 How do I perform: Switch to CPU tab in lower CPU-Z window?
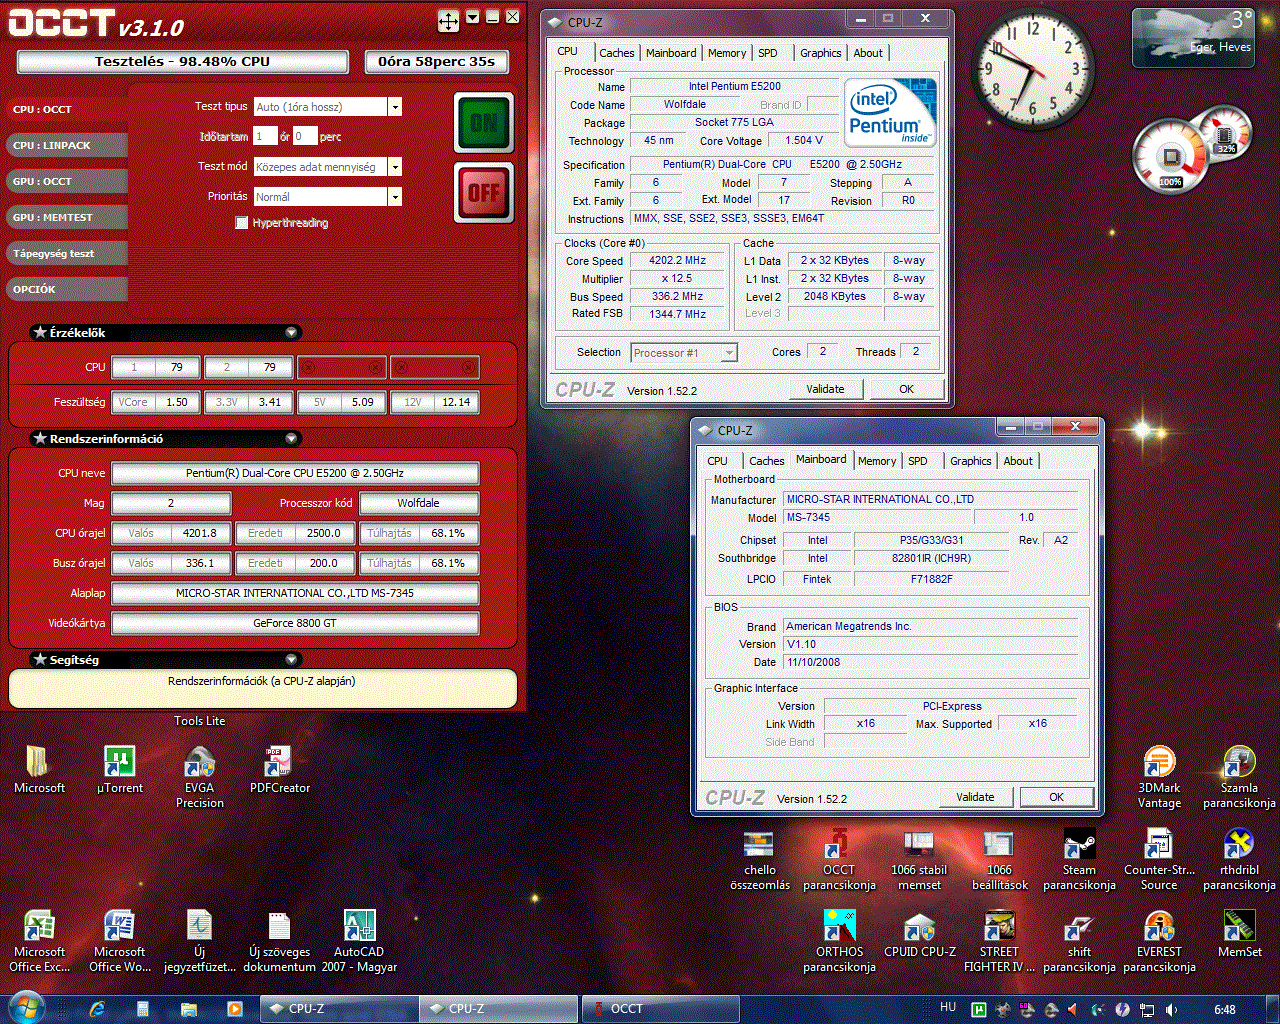[717, 461]
